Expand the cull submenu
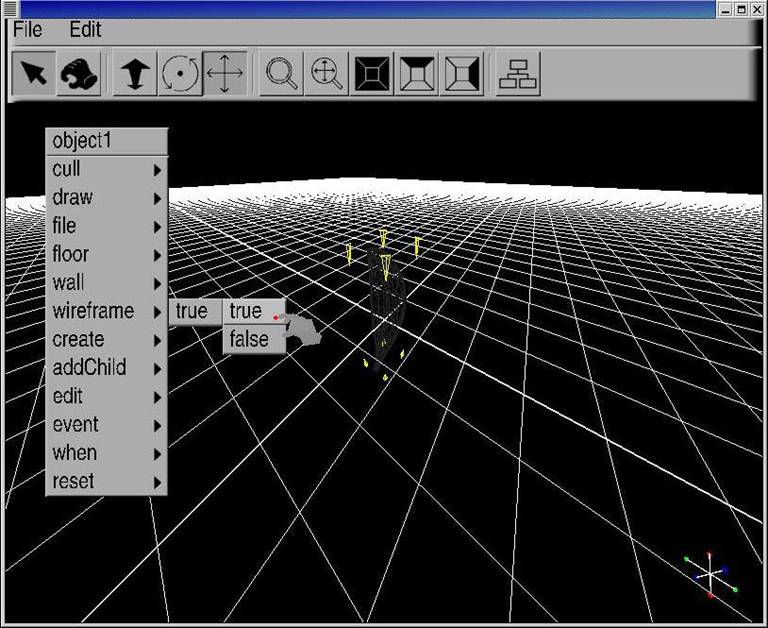This screenshot has height=628, width=768. [107, 169]
